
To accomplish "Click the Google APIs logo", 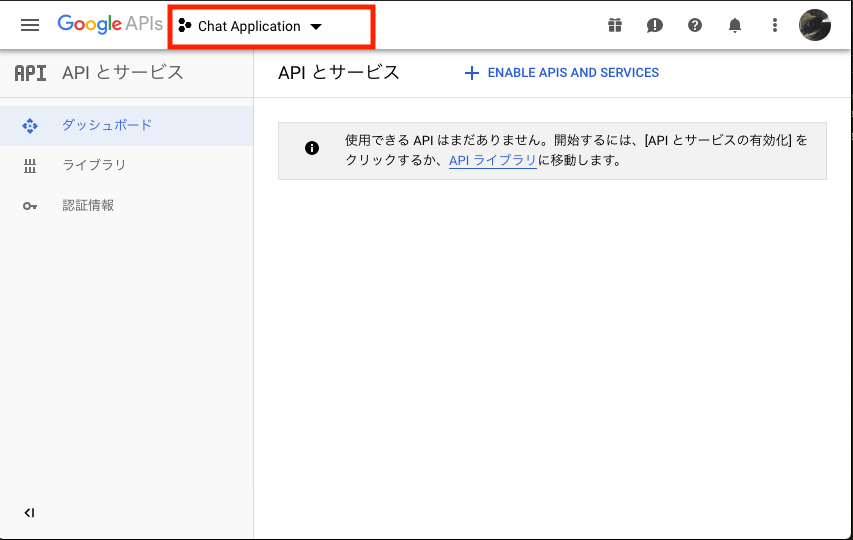I will 110,24.
